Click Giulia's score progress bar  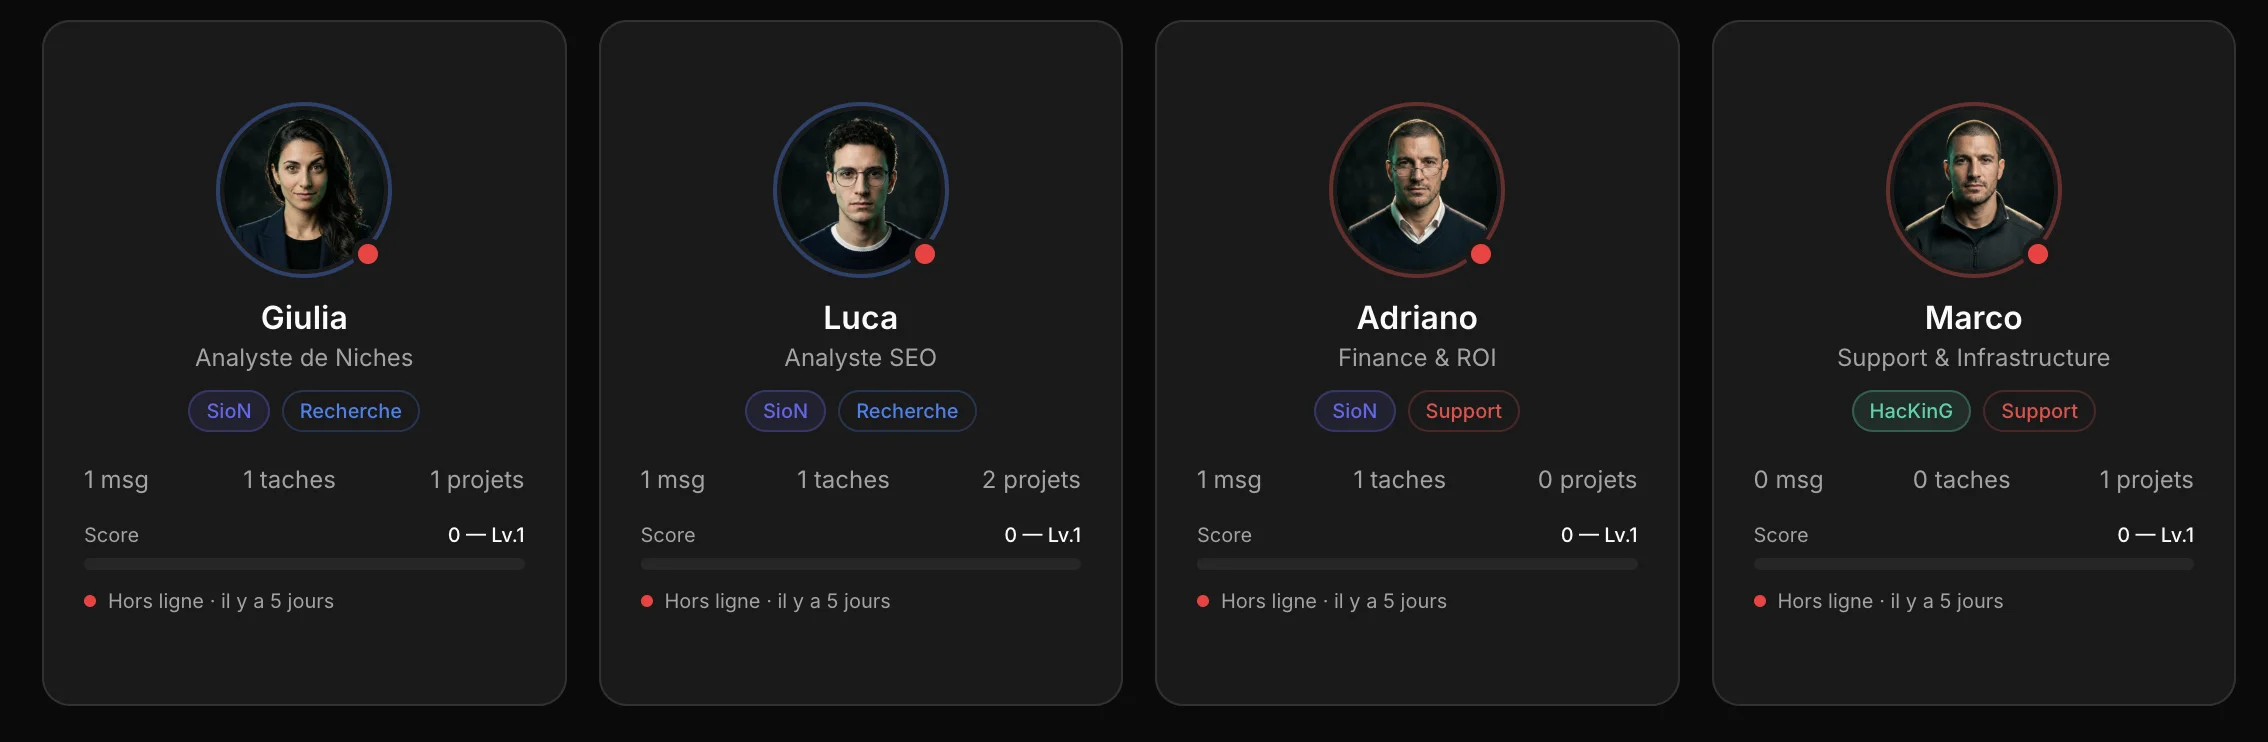click(x=303, y=564)
